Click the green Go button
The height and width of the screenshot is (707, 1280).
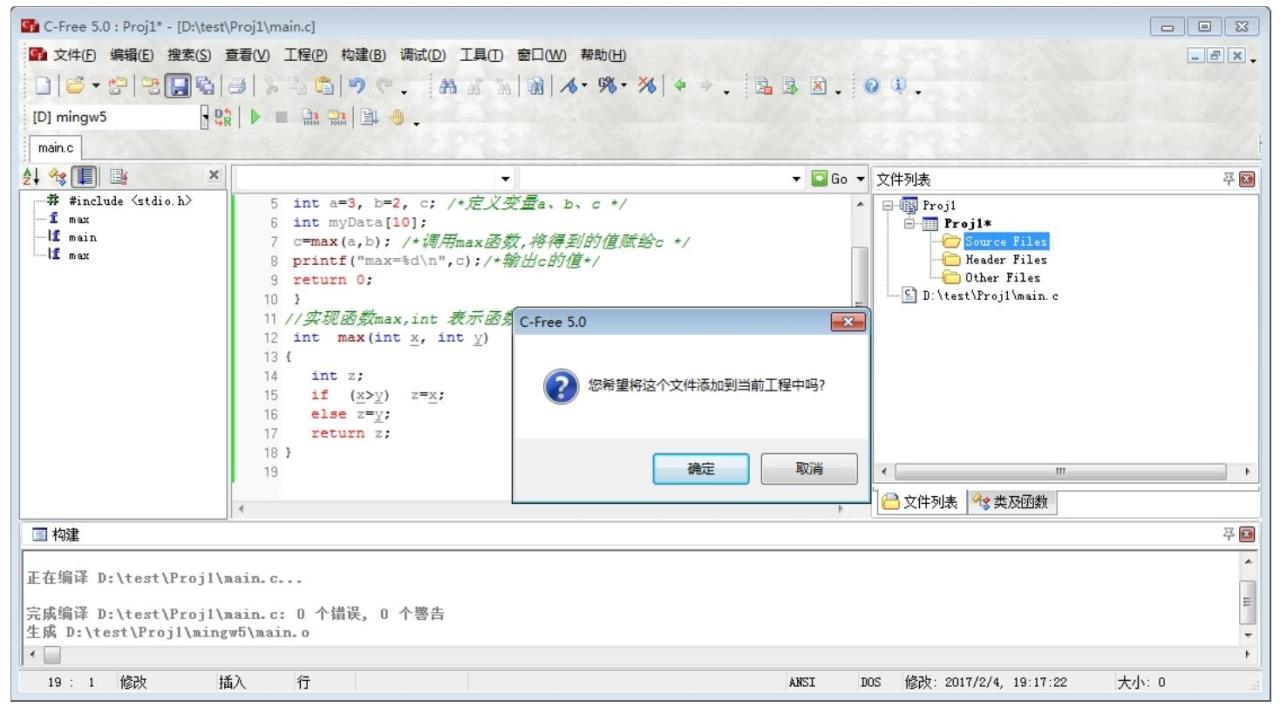pos(829,179)
